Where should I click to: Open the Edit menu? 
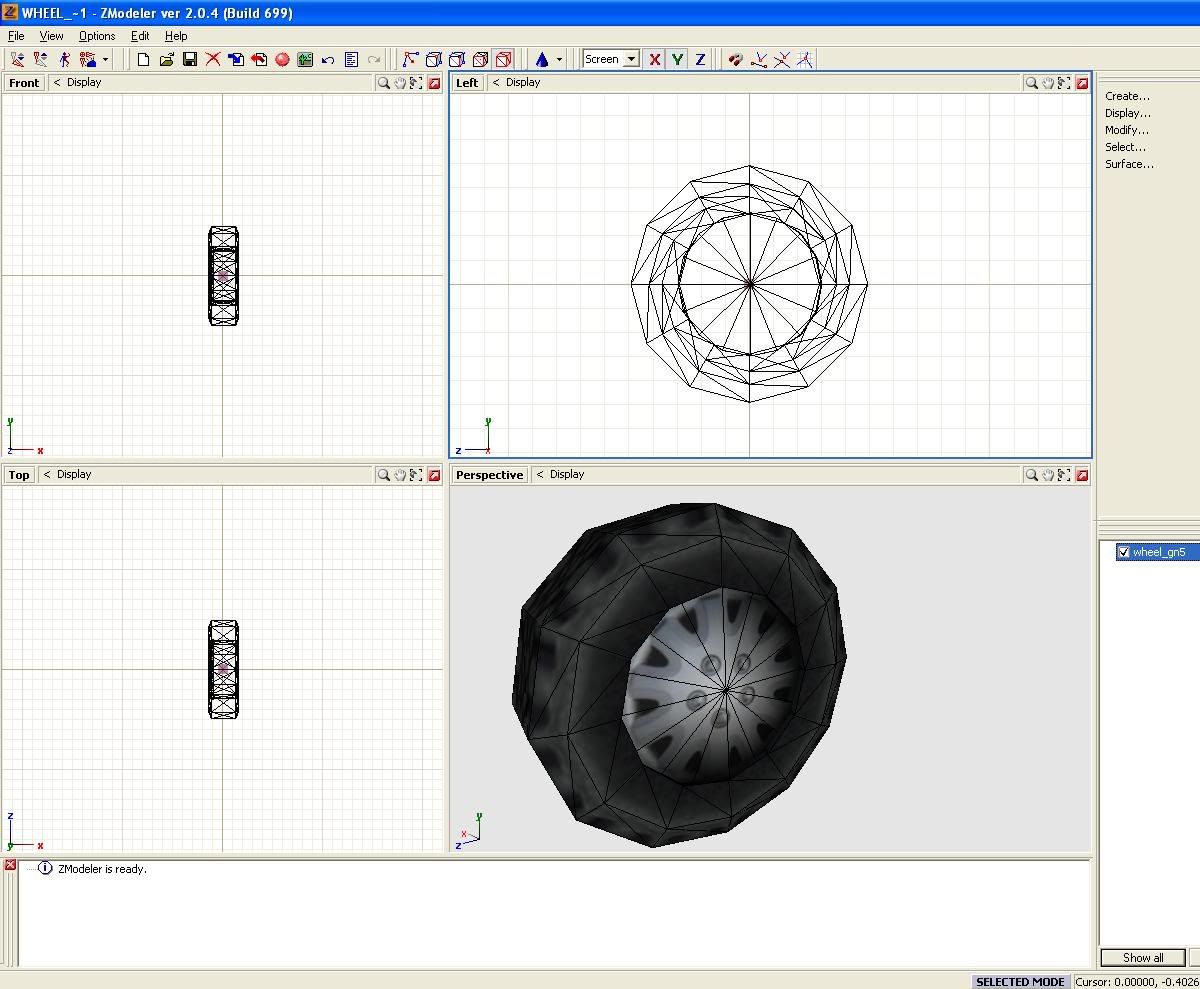pyautogui.click(x=140, y=36)
